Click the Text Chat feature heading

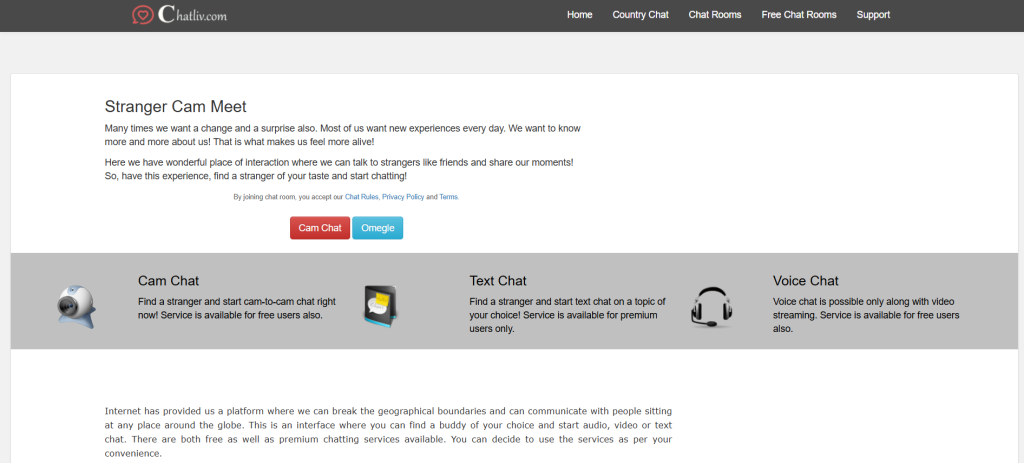coord(498,281)
